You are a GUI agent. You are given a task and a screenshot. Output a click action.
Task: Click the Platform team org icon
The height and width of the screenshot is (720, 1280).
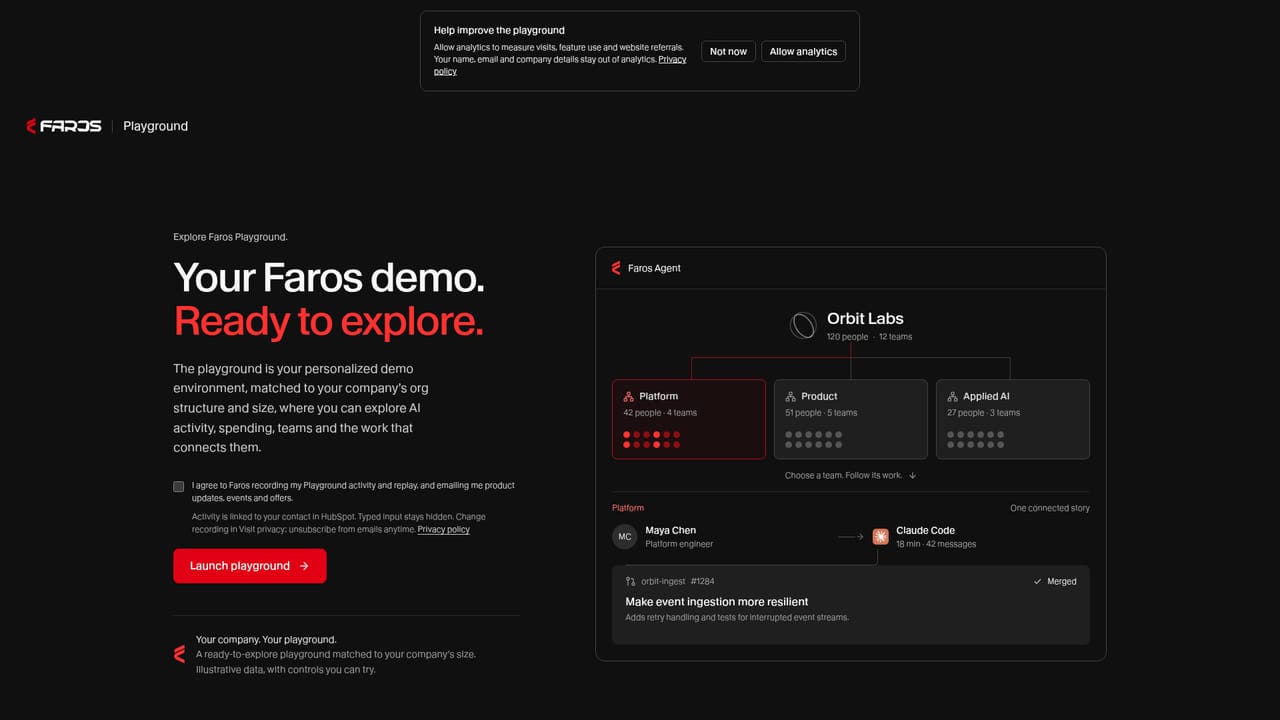click(x=629, y=397)
